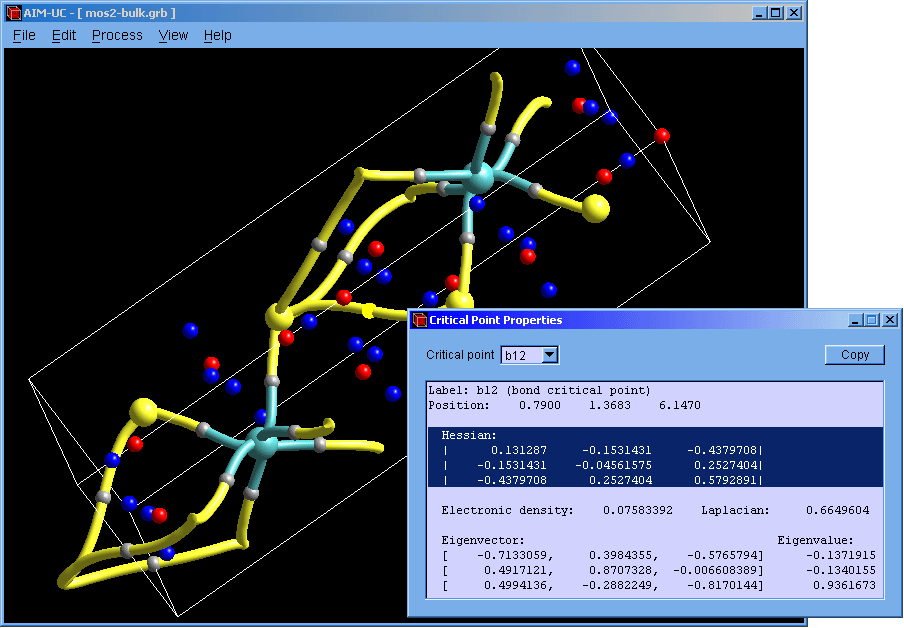Click the Critical Point Properties title bar

tap(650, 320)
